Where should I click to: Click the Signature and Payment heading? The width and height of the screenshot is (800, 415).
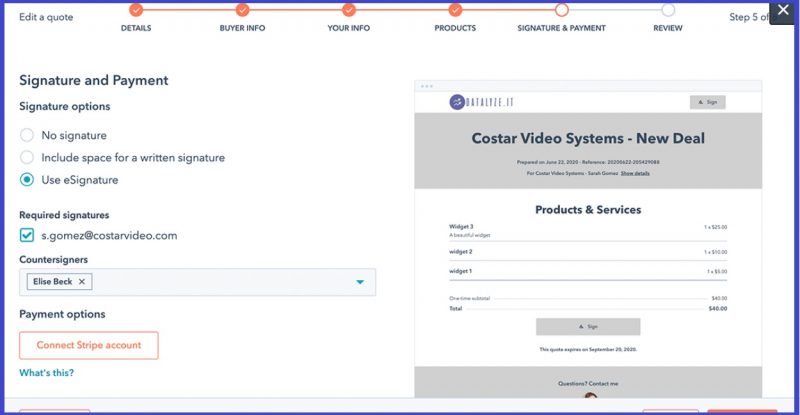click(94, 81)
